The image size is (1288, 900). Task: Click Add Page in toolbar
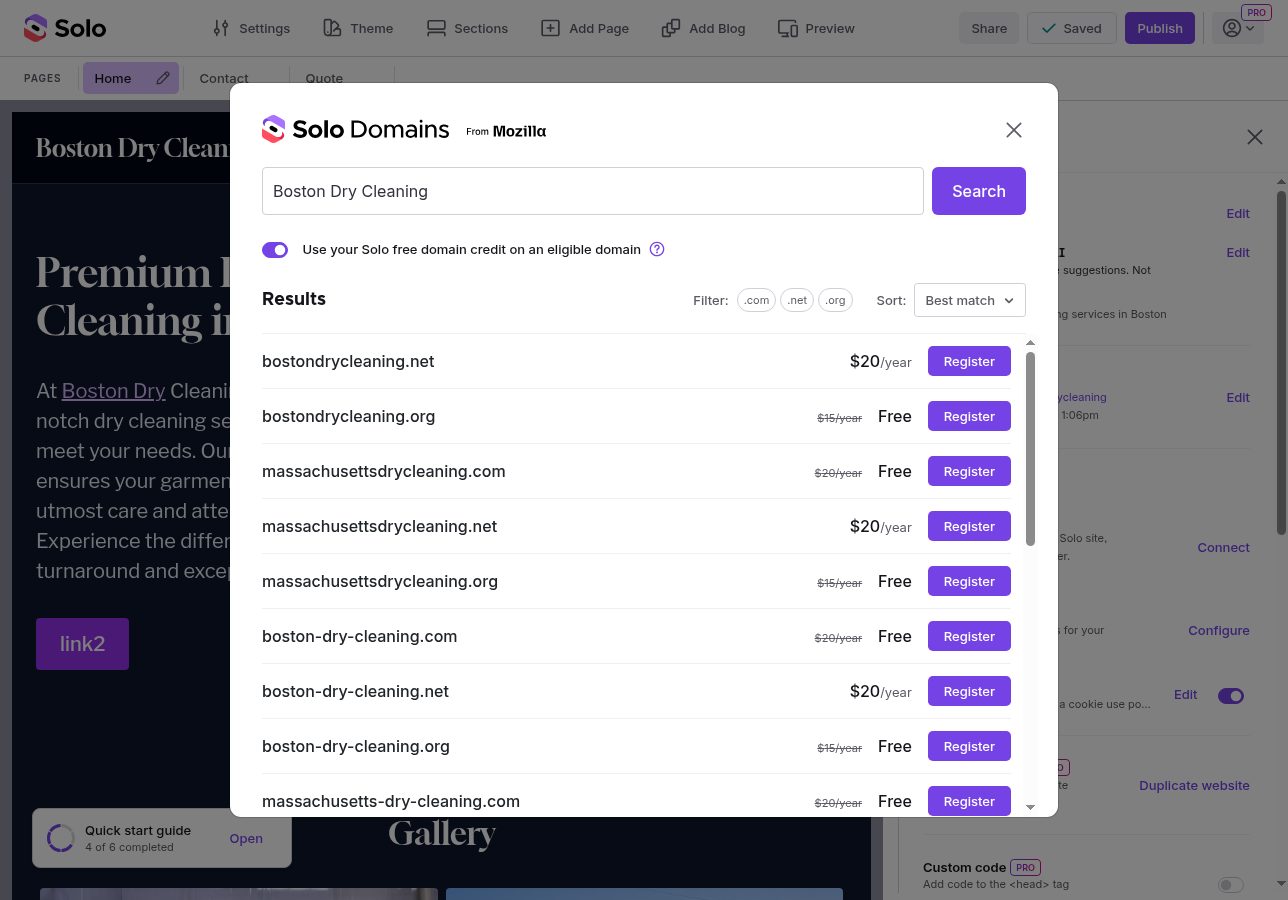[585, 28]
